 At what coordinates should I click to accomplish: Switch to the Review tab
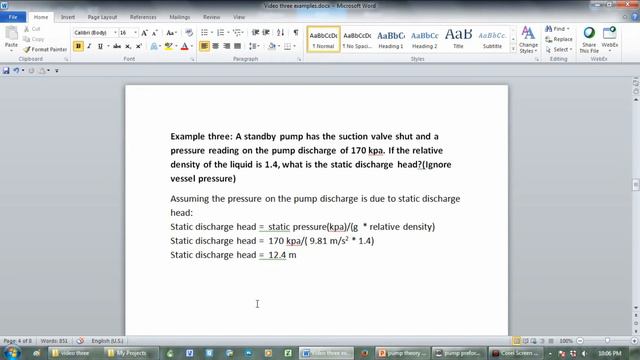tap(211, 17)
